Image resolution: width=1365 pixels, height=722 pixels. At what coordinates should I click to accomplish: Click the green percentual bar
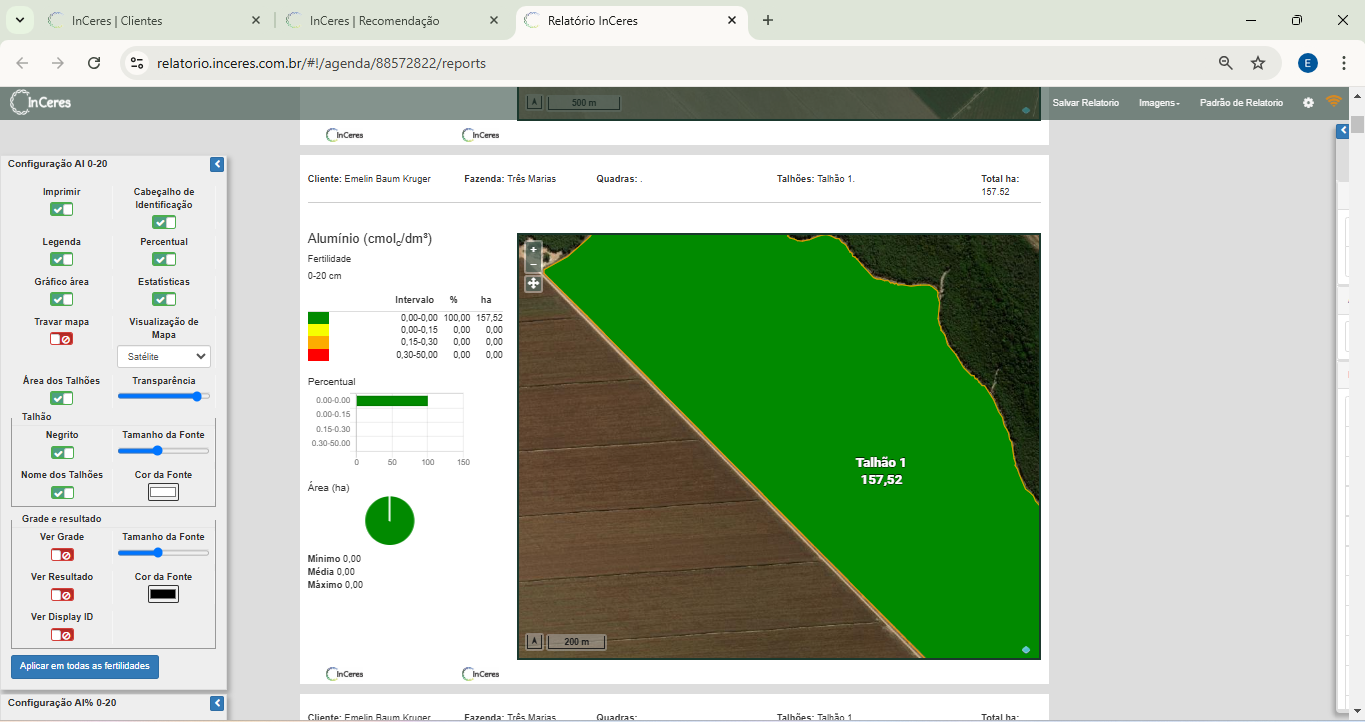pyautogui.click(x=392, y=400)
